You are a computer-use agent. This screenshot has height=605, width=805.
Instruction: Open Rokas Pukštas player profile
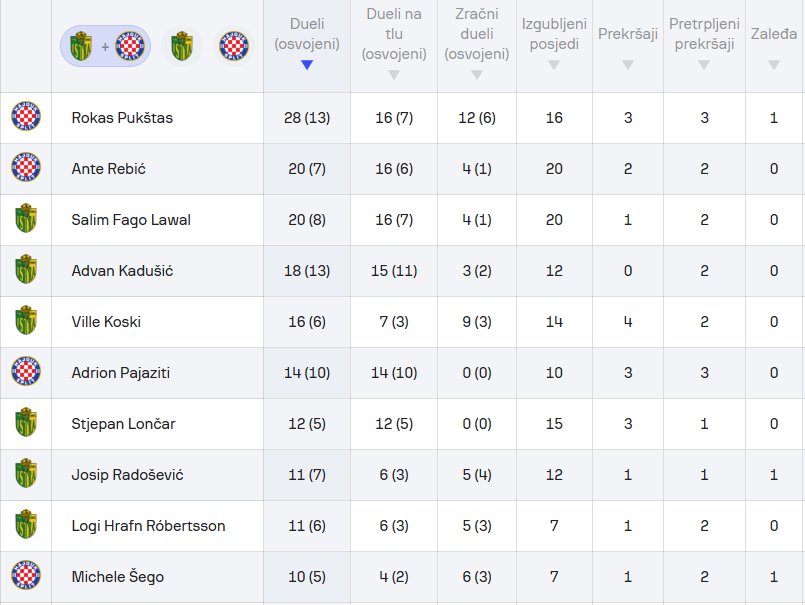(122, 118)
